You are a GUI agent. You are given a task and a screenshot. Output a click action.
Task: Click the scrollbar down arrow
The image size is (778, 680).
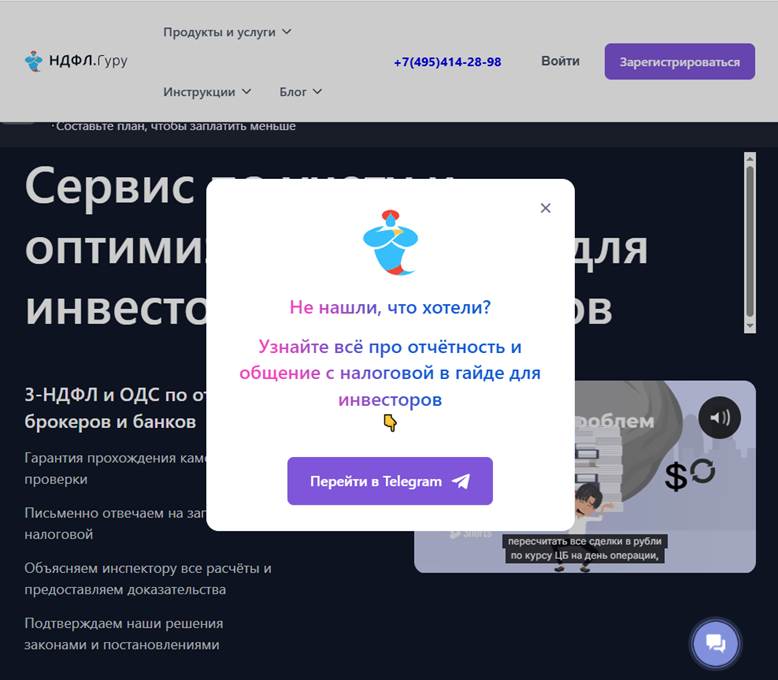point(750,326)
